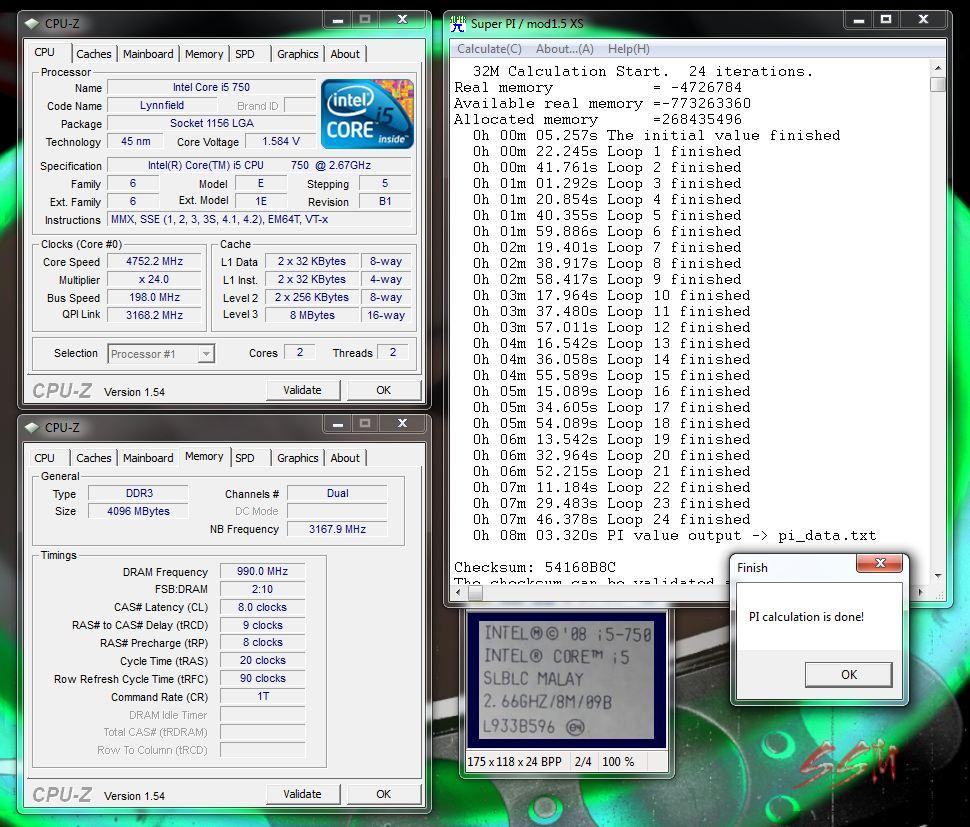The height and width of the screenshot is (827, 970).
Task: Open Graphics tab in top CPU-Z window
Action: click(298, 54)
